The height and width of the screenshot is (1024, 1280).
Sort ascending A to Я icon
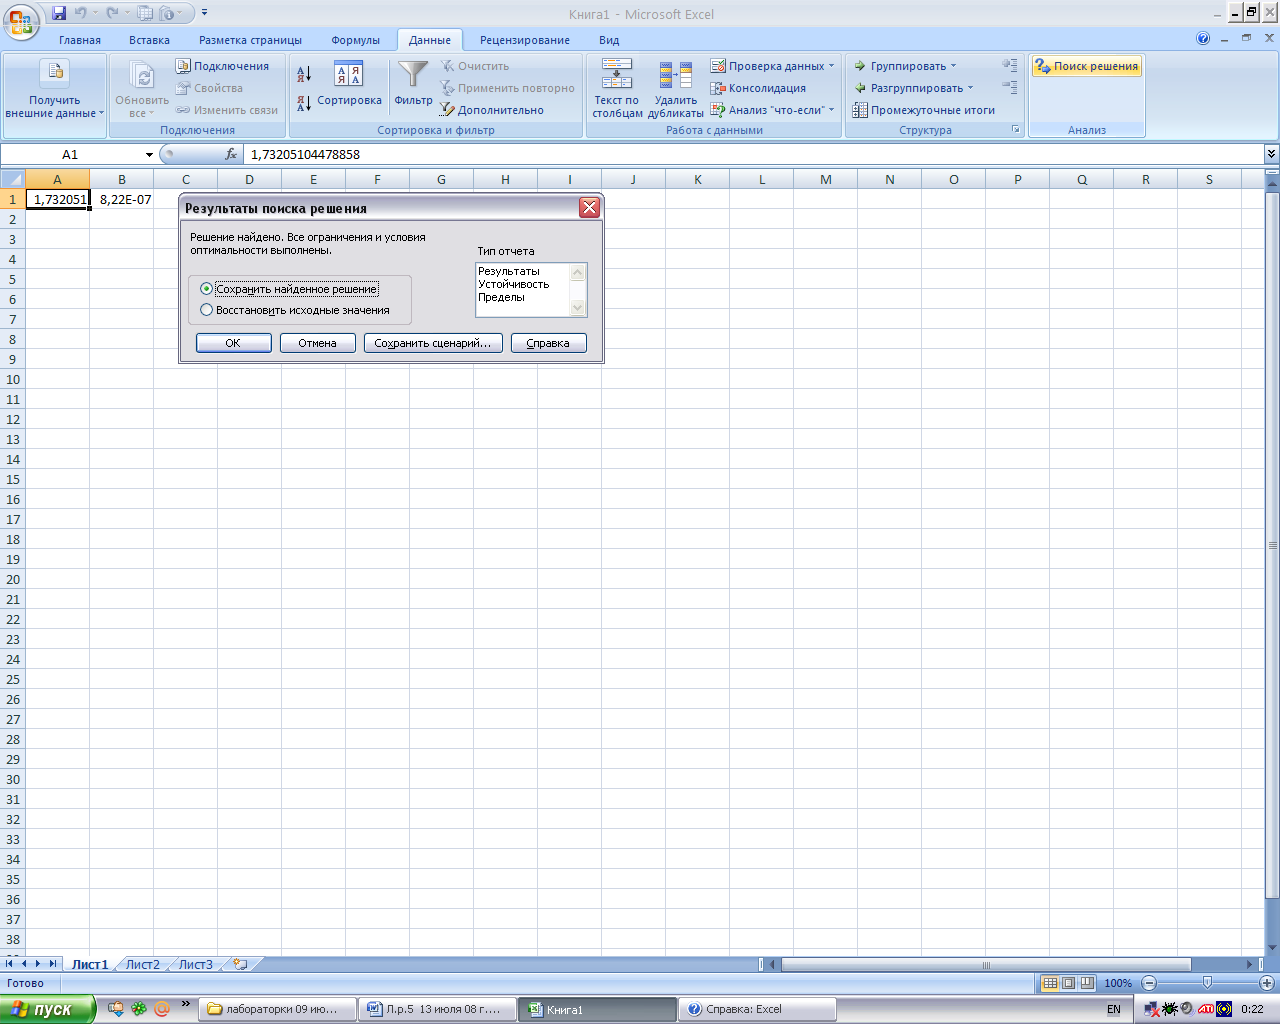click(305, 73)
